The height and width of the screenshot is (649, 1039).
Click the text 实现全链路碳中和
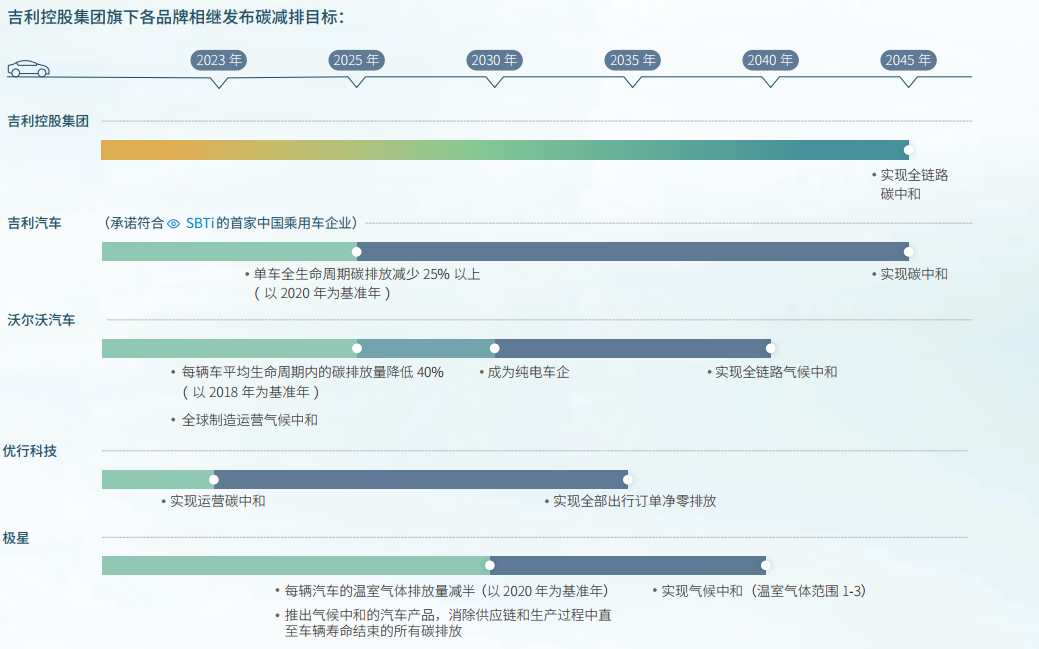click(914, 184)
